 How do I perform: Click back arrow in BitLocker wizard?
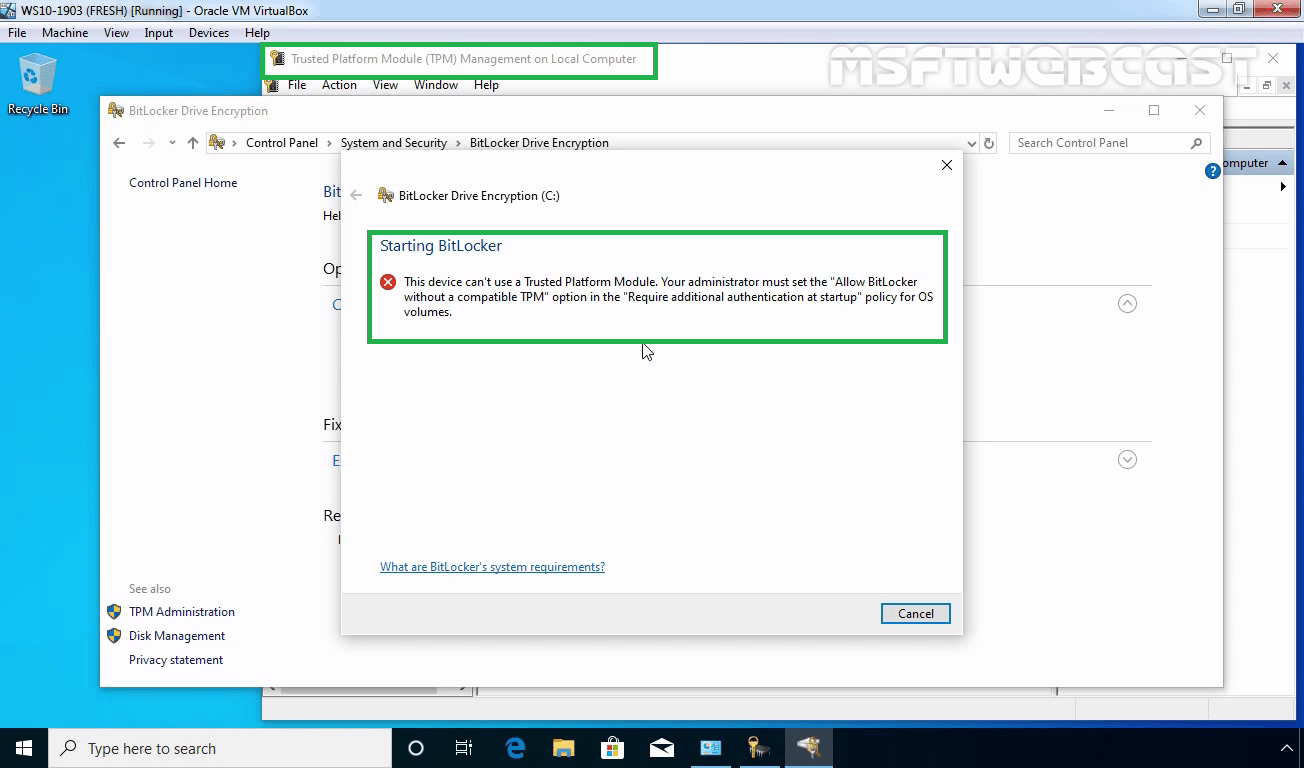(x=356, y=195)
